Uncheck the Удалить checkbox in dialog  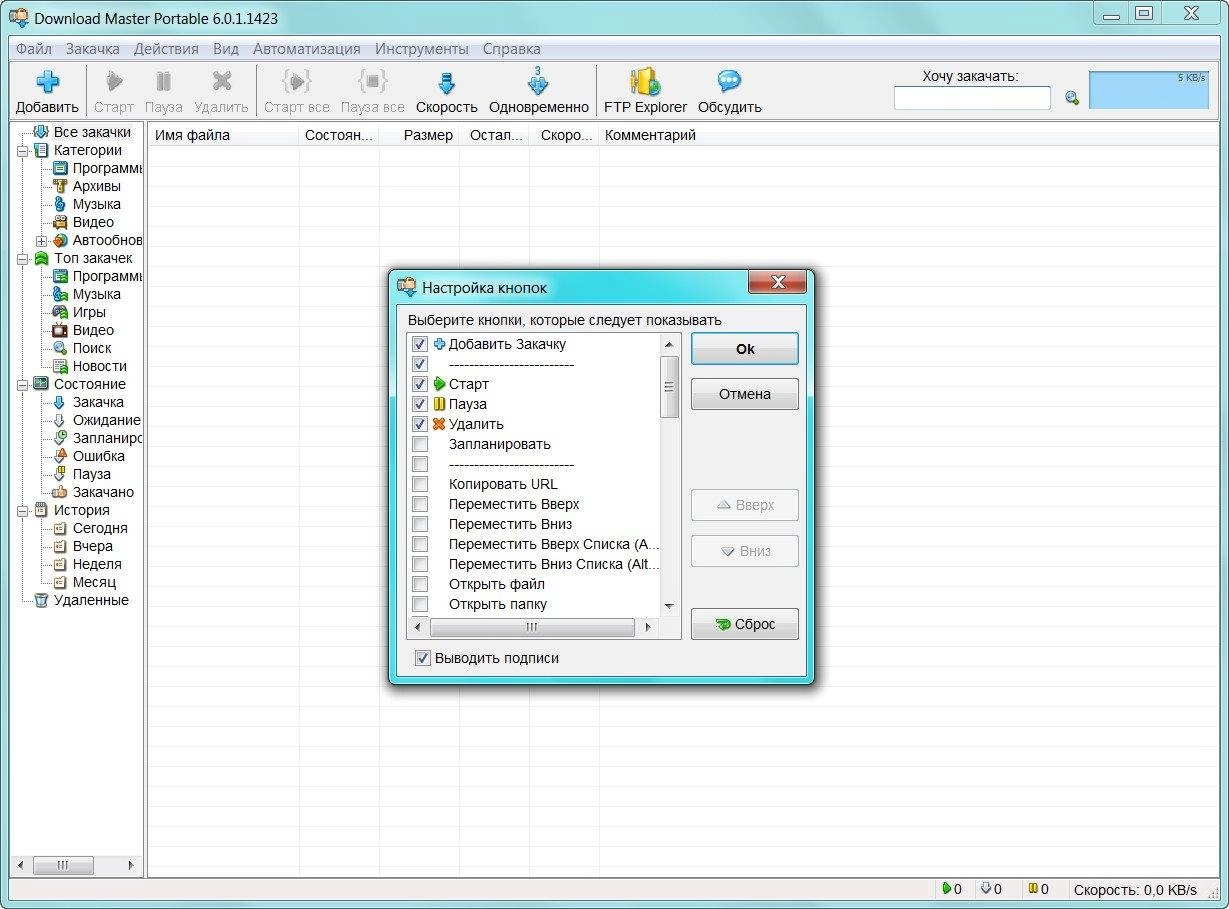click(420, 424)
